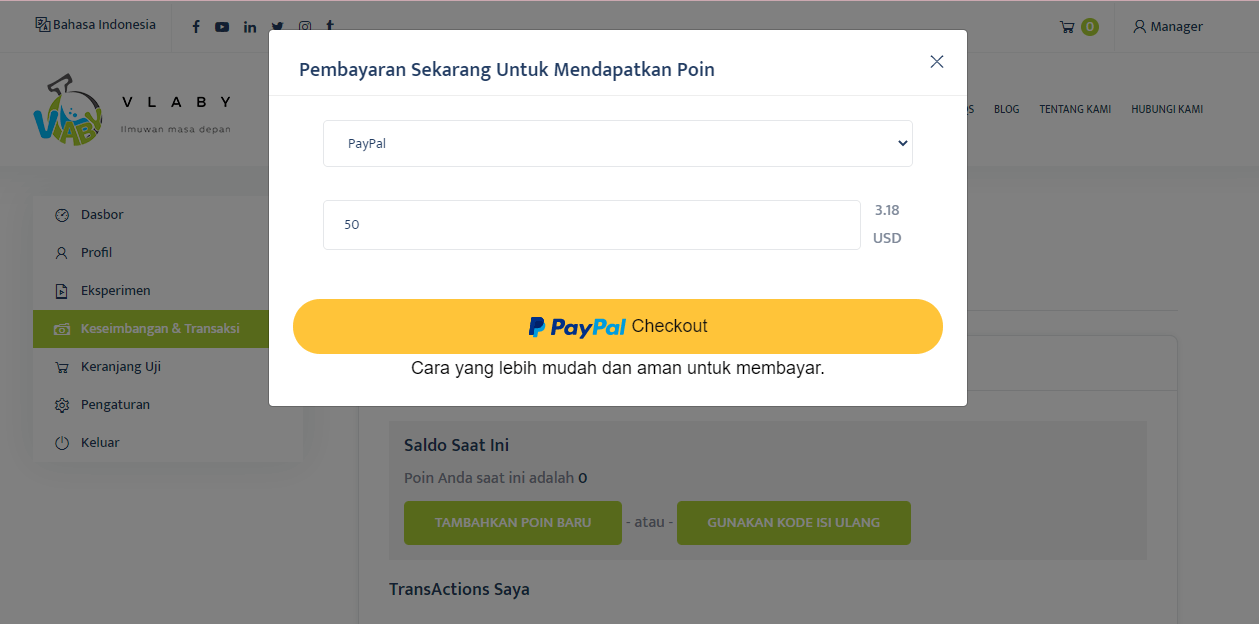Image resolution: width=1259 pixels, height=624 pixels.
Task: Open the Dasbor dashboard icon
Action: [x=60, y=214]
